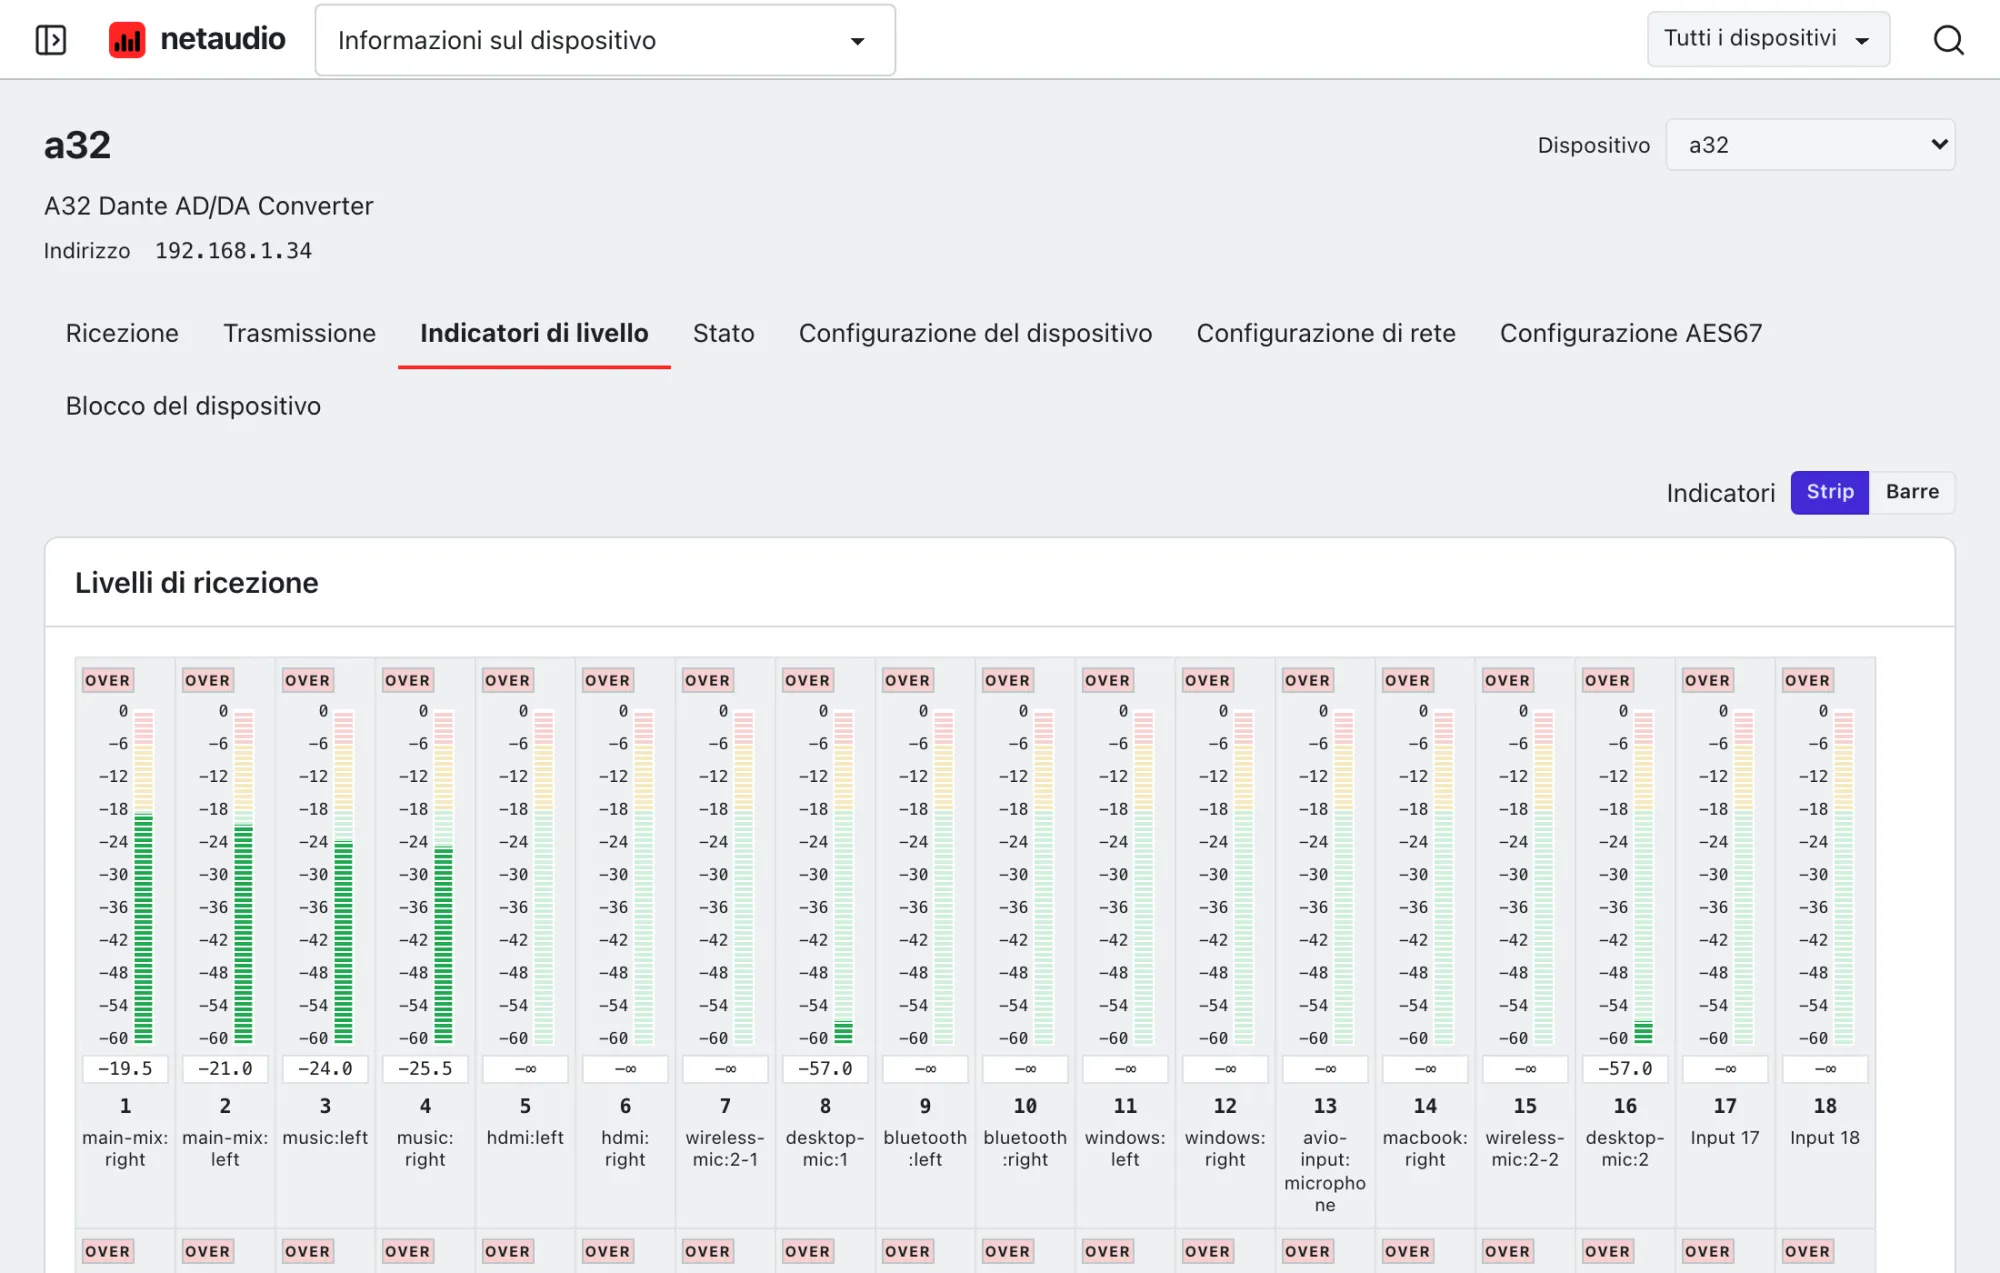The width and height of the screenshot is (2000, 1273).
Task: Click the desktop-mic:1 channel label
Action: [825, 1148]
